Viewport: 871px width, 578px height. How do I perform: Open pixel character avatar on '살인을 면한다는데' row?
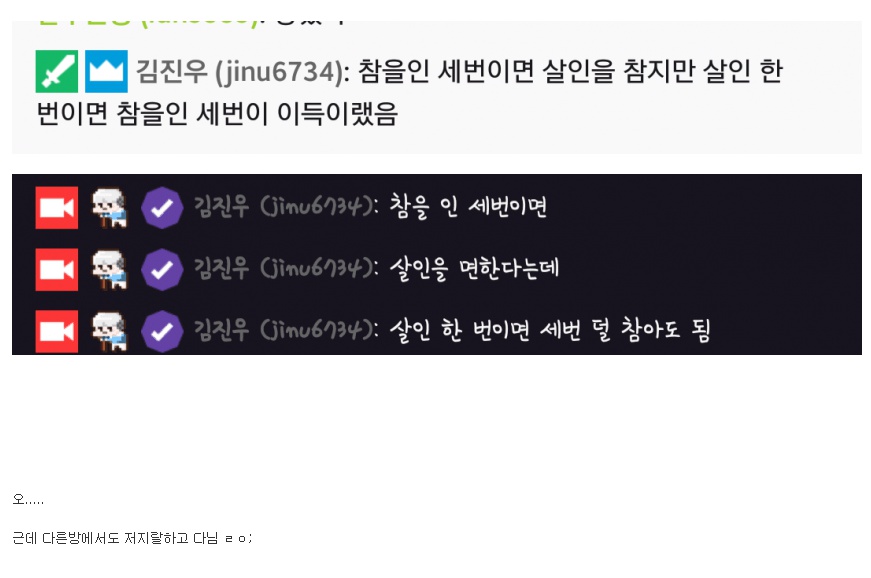(x=109, y=269)
